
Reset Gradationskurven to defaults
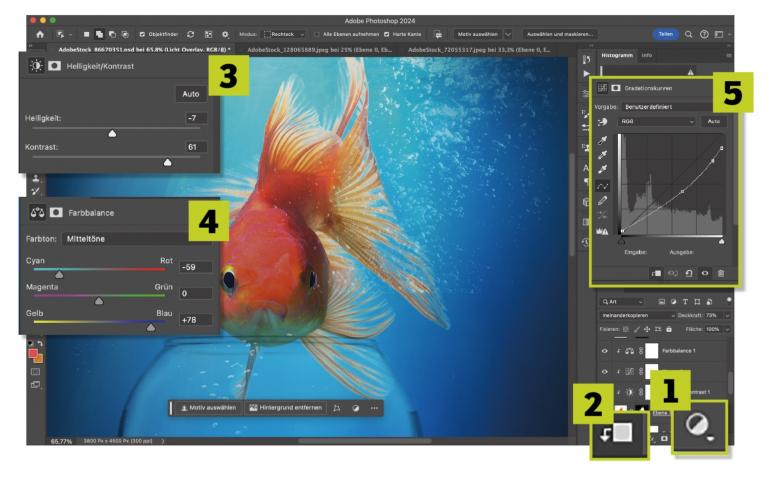point(689,273)
